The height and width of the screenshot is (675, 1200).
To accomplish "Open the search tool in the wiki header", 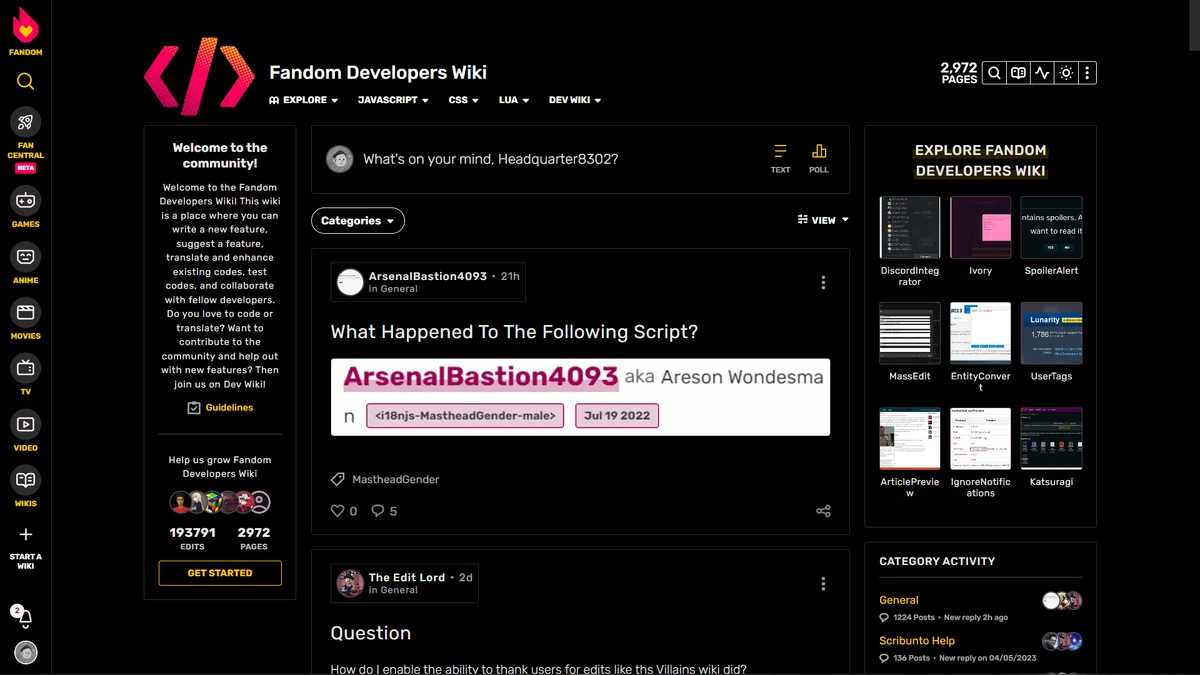I will coord(993,72).
